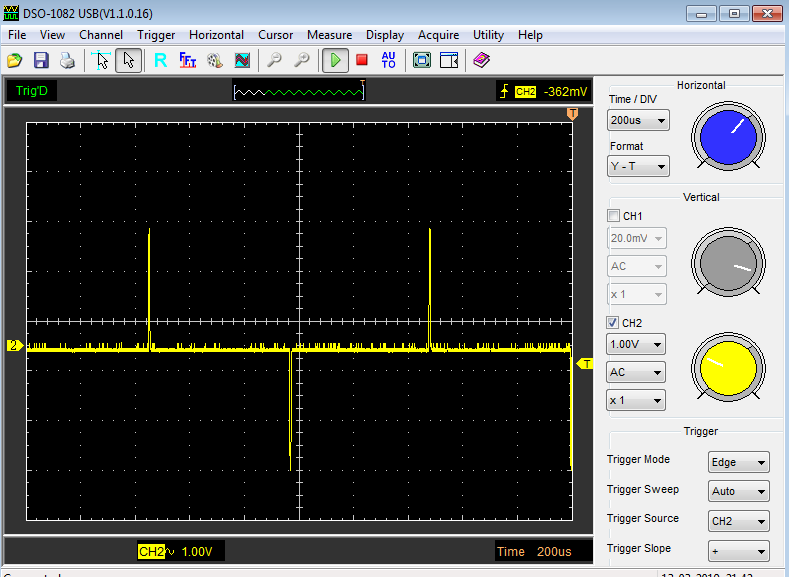
Task: Click the -362mV trigger level readout
Action: (565, 92)
